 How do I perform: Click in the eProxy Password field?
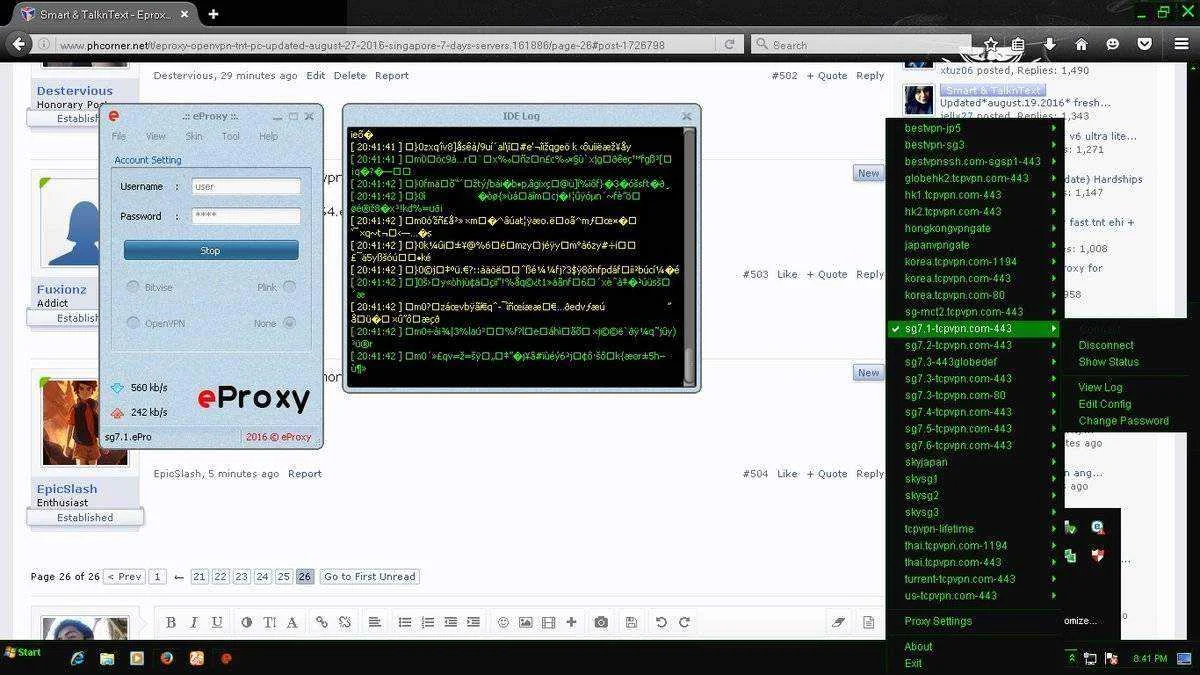coord(246,216)
